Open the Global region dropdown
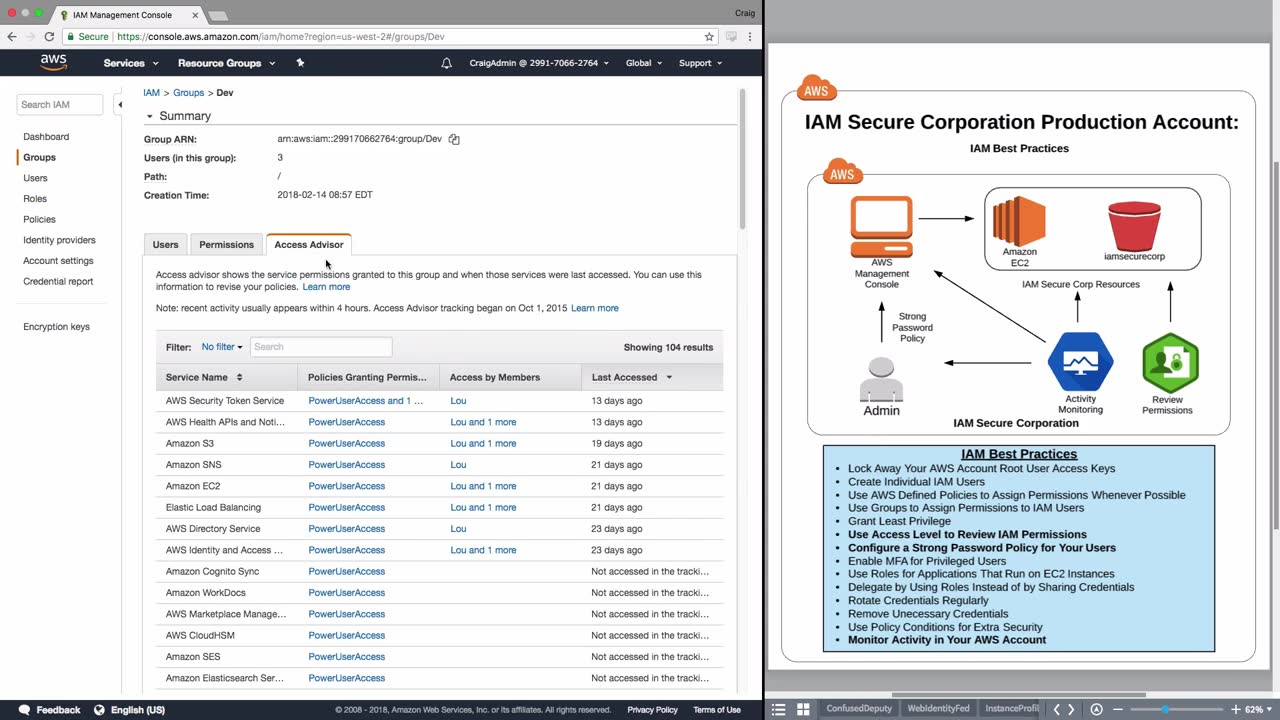1280x720 pixels. [644, 63]
